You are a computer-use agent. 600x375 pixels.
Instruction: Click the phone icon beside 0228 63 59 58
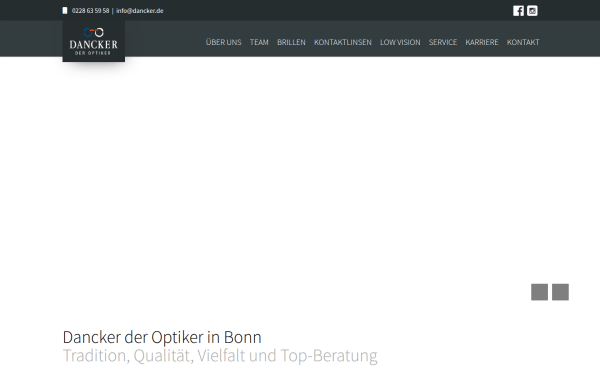[65, 11]
